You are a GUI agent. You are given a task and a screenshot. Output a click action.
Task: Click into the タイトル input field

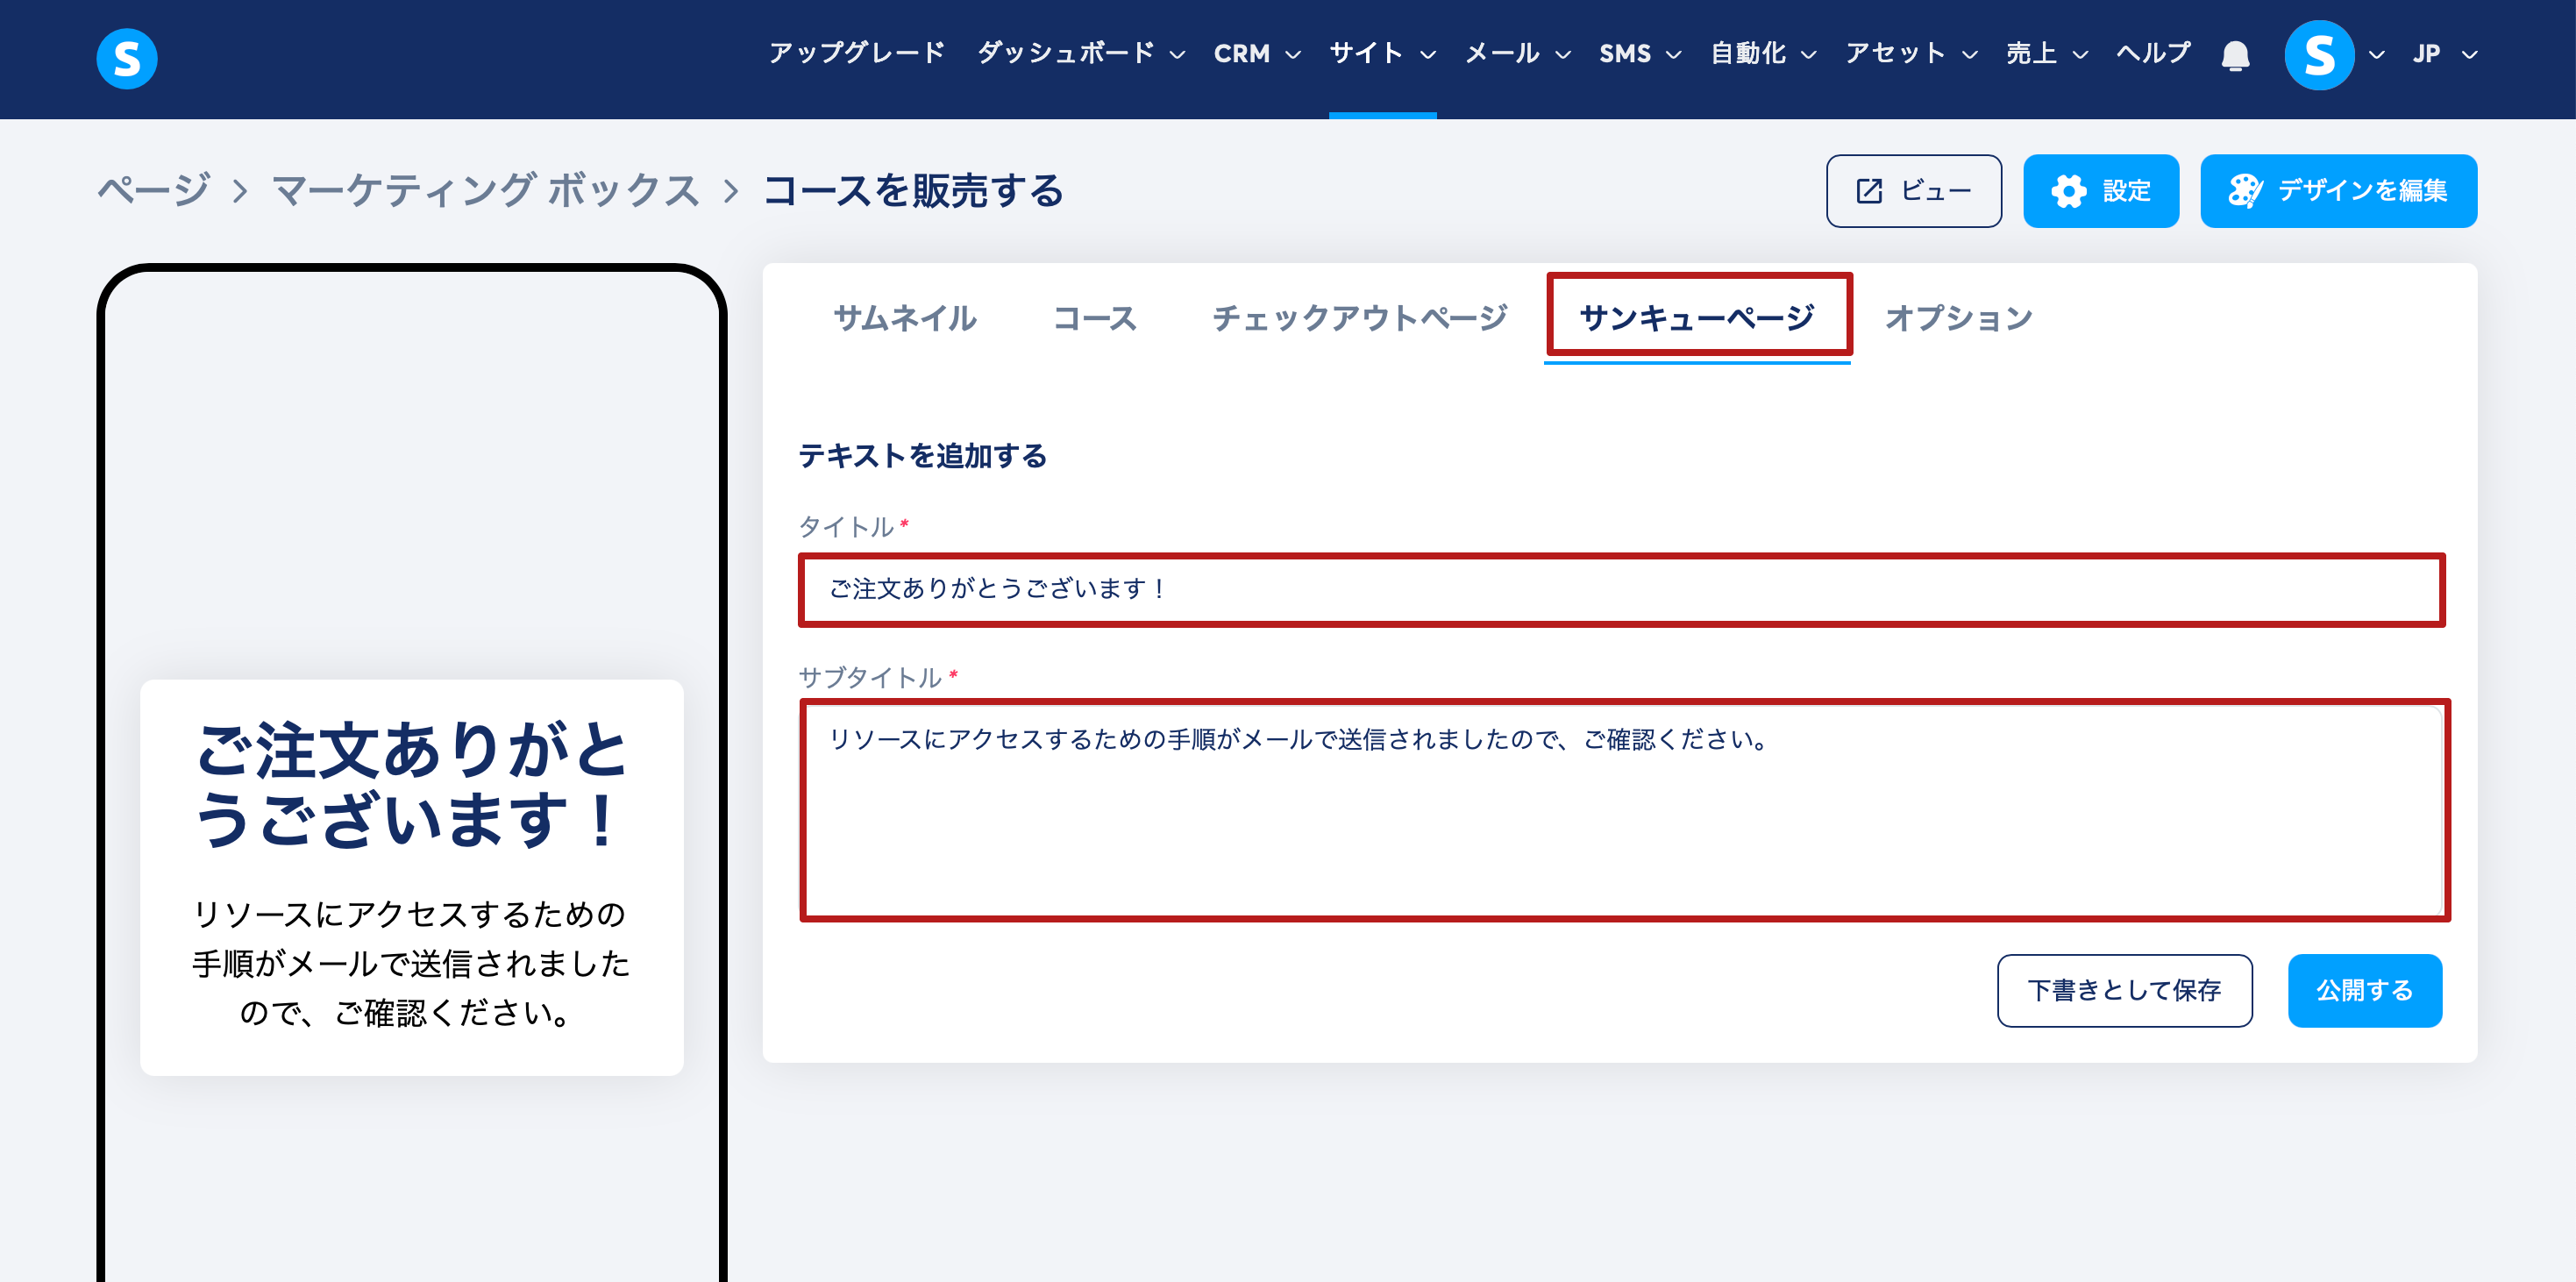click(x=1620, y=590)
